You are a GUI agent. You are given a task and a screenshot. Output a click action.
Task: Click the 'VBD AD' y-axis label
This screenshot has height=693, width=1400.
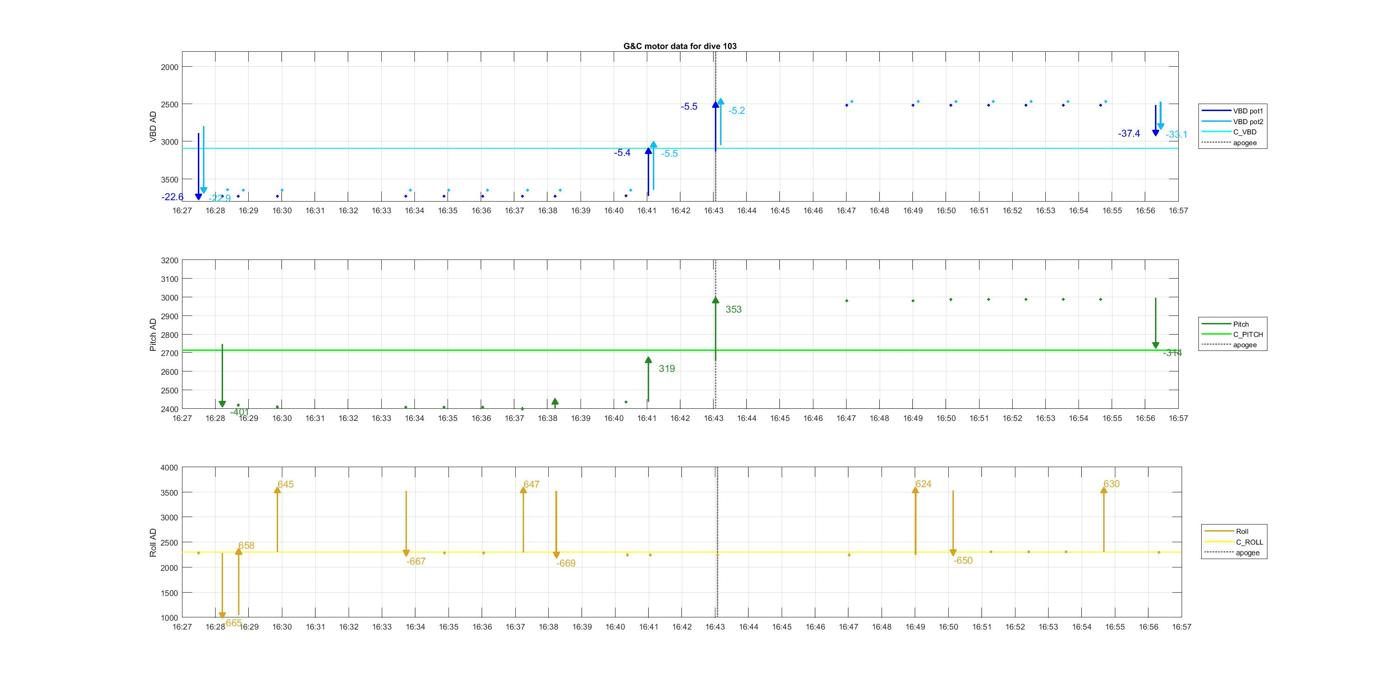pos(153,128)
